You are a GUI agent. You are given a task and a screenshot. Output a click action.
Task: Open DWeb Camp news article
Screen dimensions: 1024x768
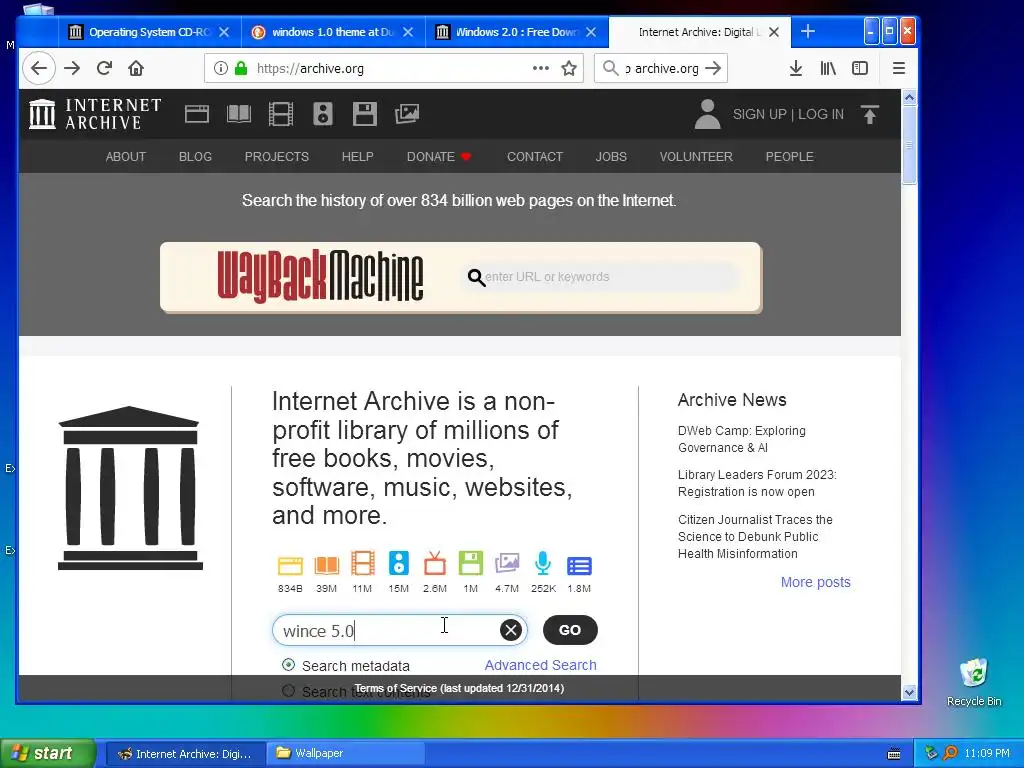click(x=742, y=440)
